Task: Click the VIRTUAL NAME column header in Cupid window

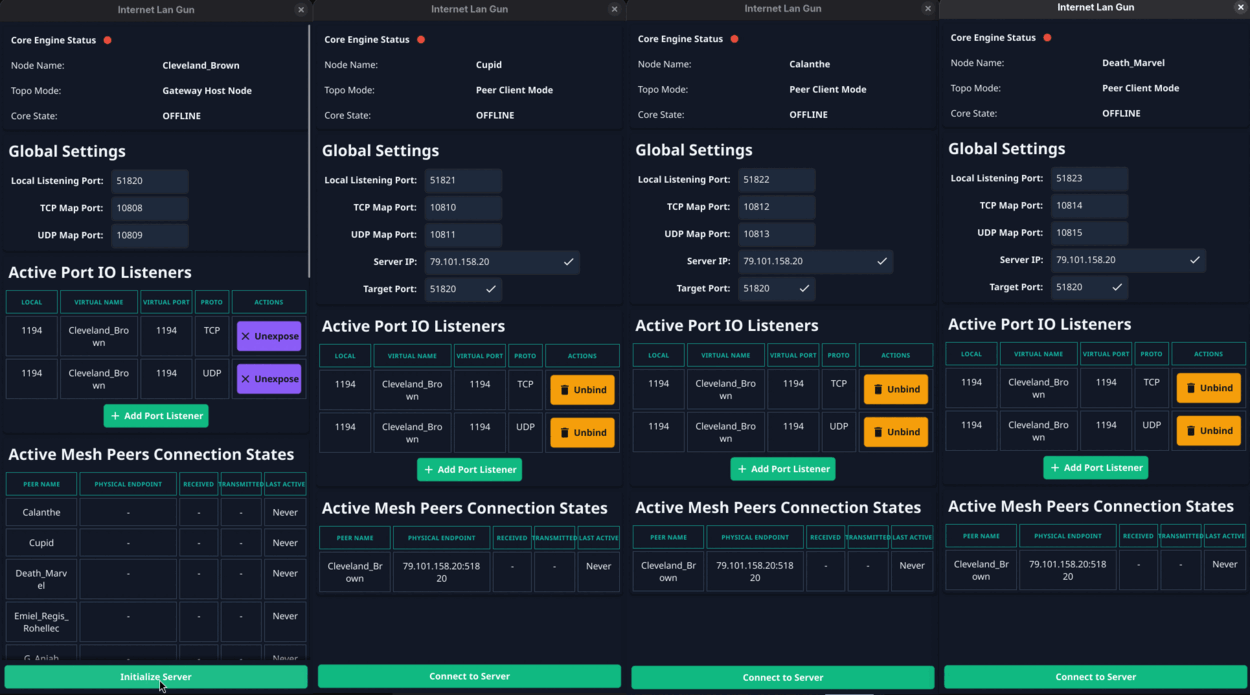Action: [412, 356]
